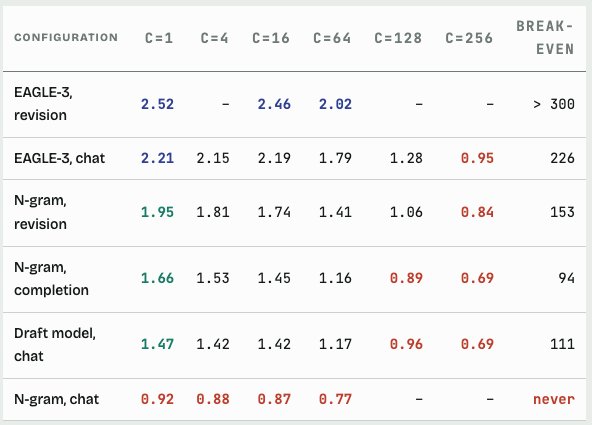Select the red 'never' break-even cell
This screenshot has height=425, width=592.
point(554,399)
